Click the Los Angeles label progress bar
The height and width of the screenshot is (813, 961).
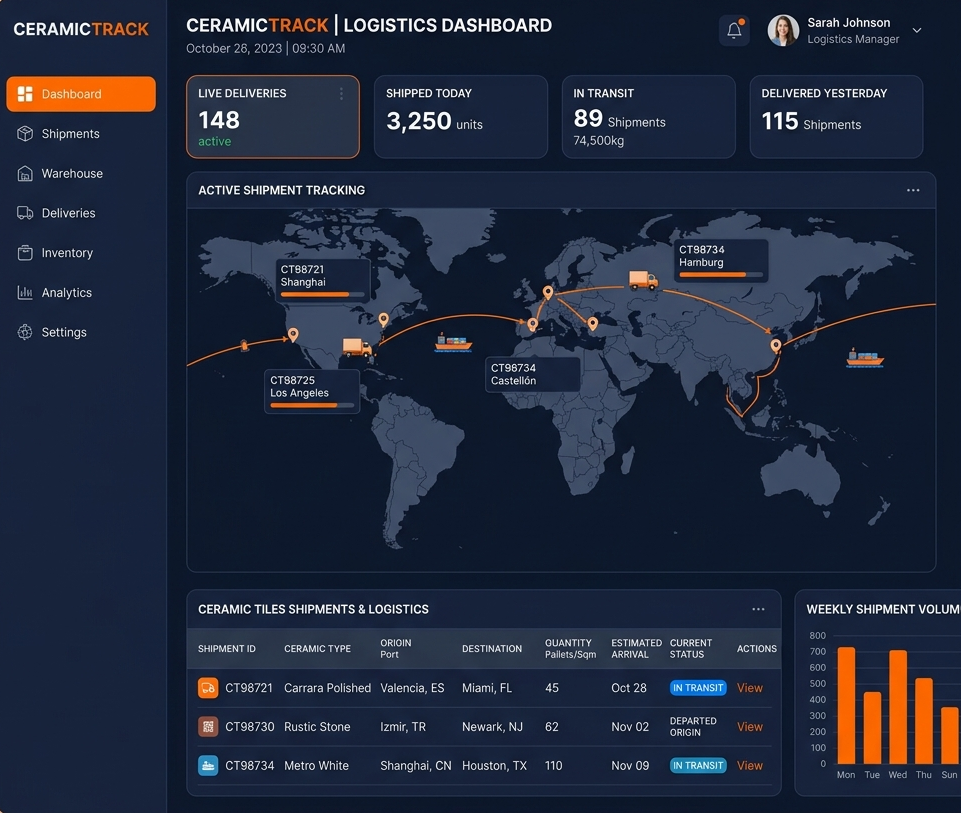click(312, 405)
